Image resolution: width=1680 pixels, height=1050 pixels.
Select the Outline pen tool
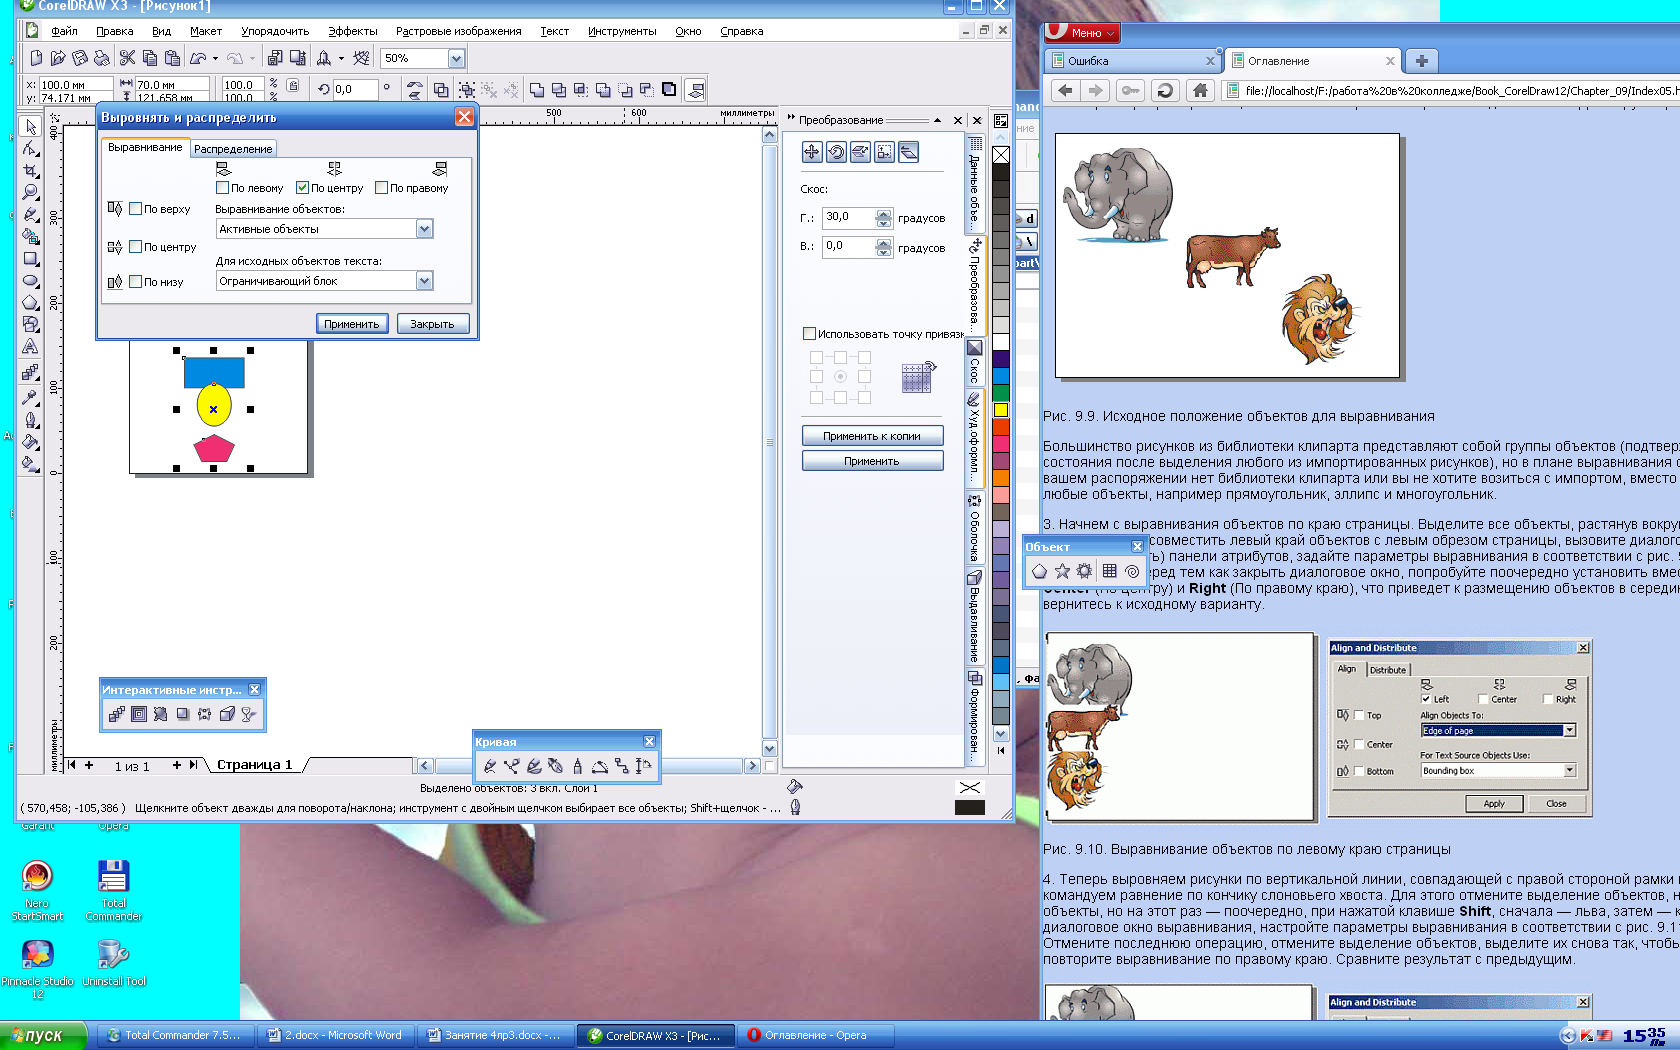[x=31, y=419]
